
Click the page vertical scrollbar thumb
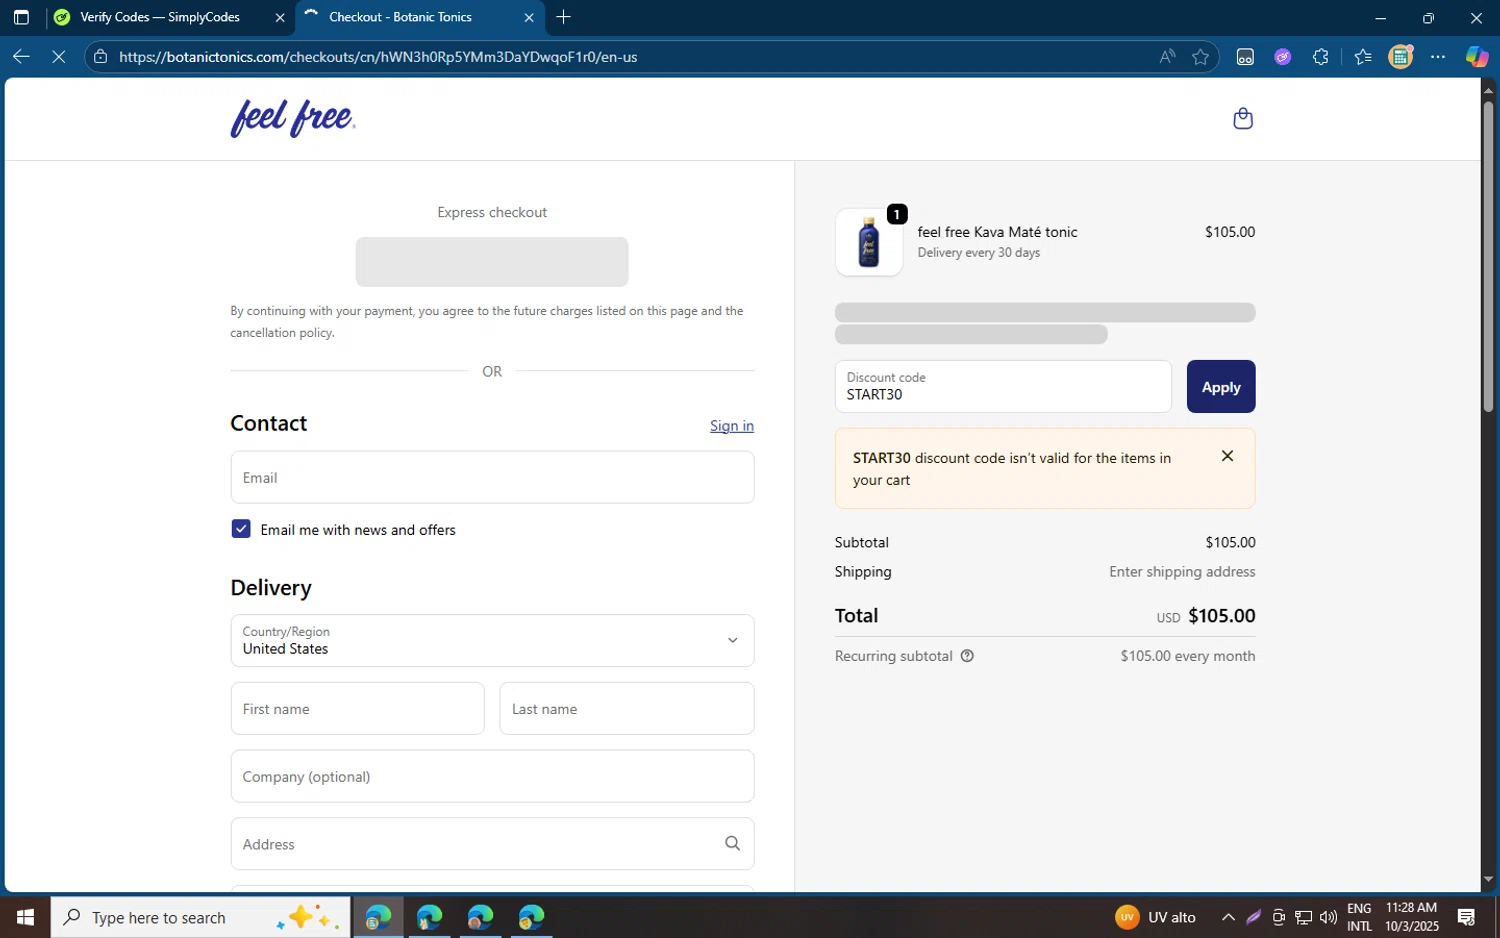pos(1488,255)
